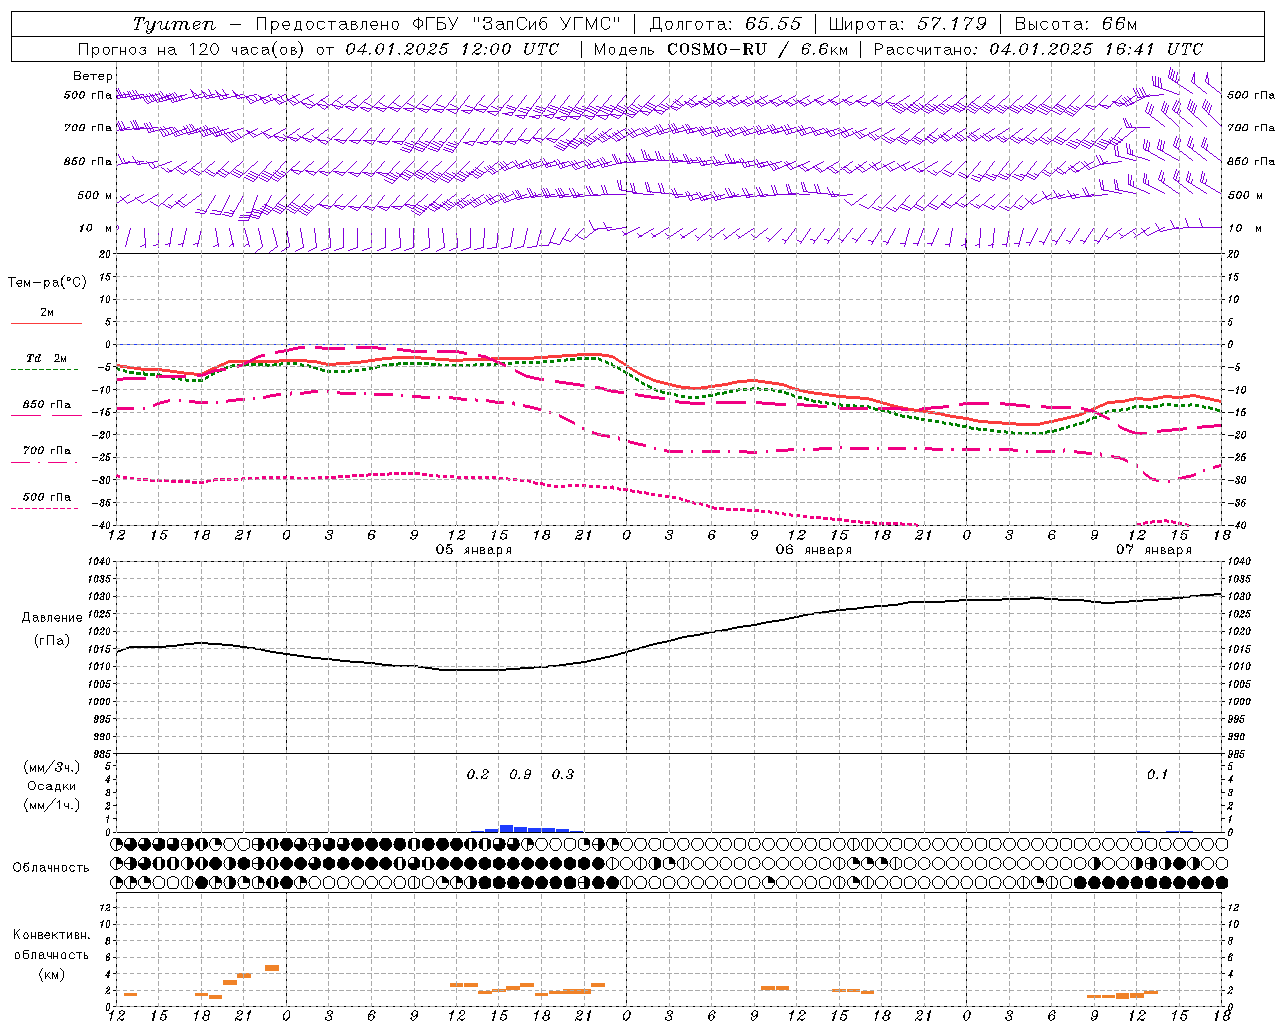Click the Конвективн. convective cloud label

coord(51,935)
